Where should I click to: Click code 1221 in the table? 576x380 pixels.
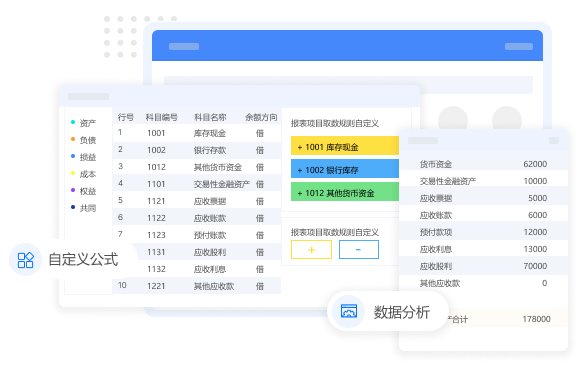pos(156,286)
